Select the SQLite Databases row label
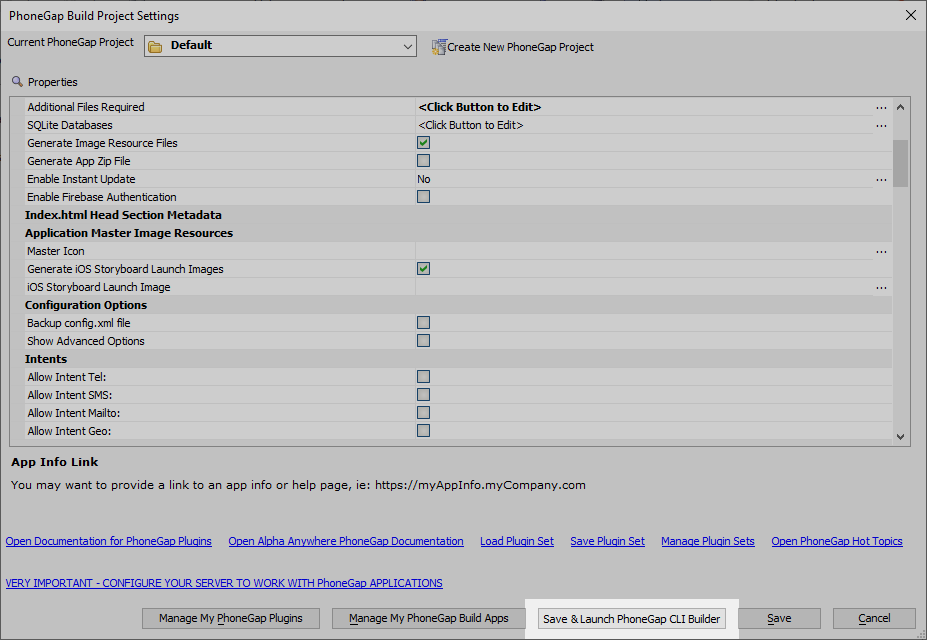The width and height of the screenshot is (927, 640). pos(70,125)
